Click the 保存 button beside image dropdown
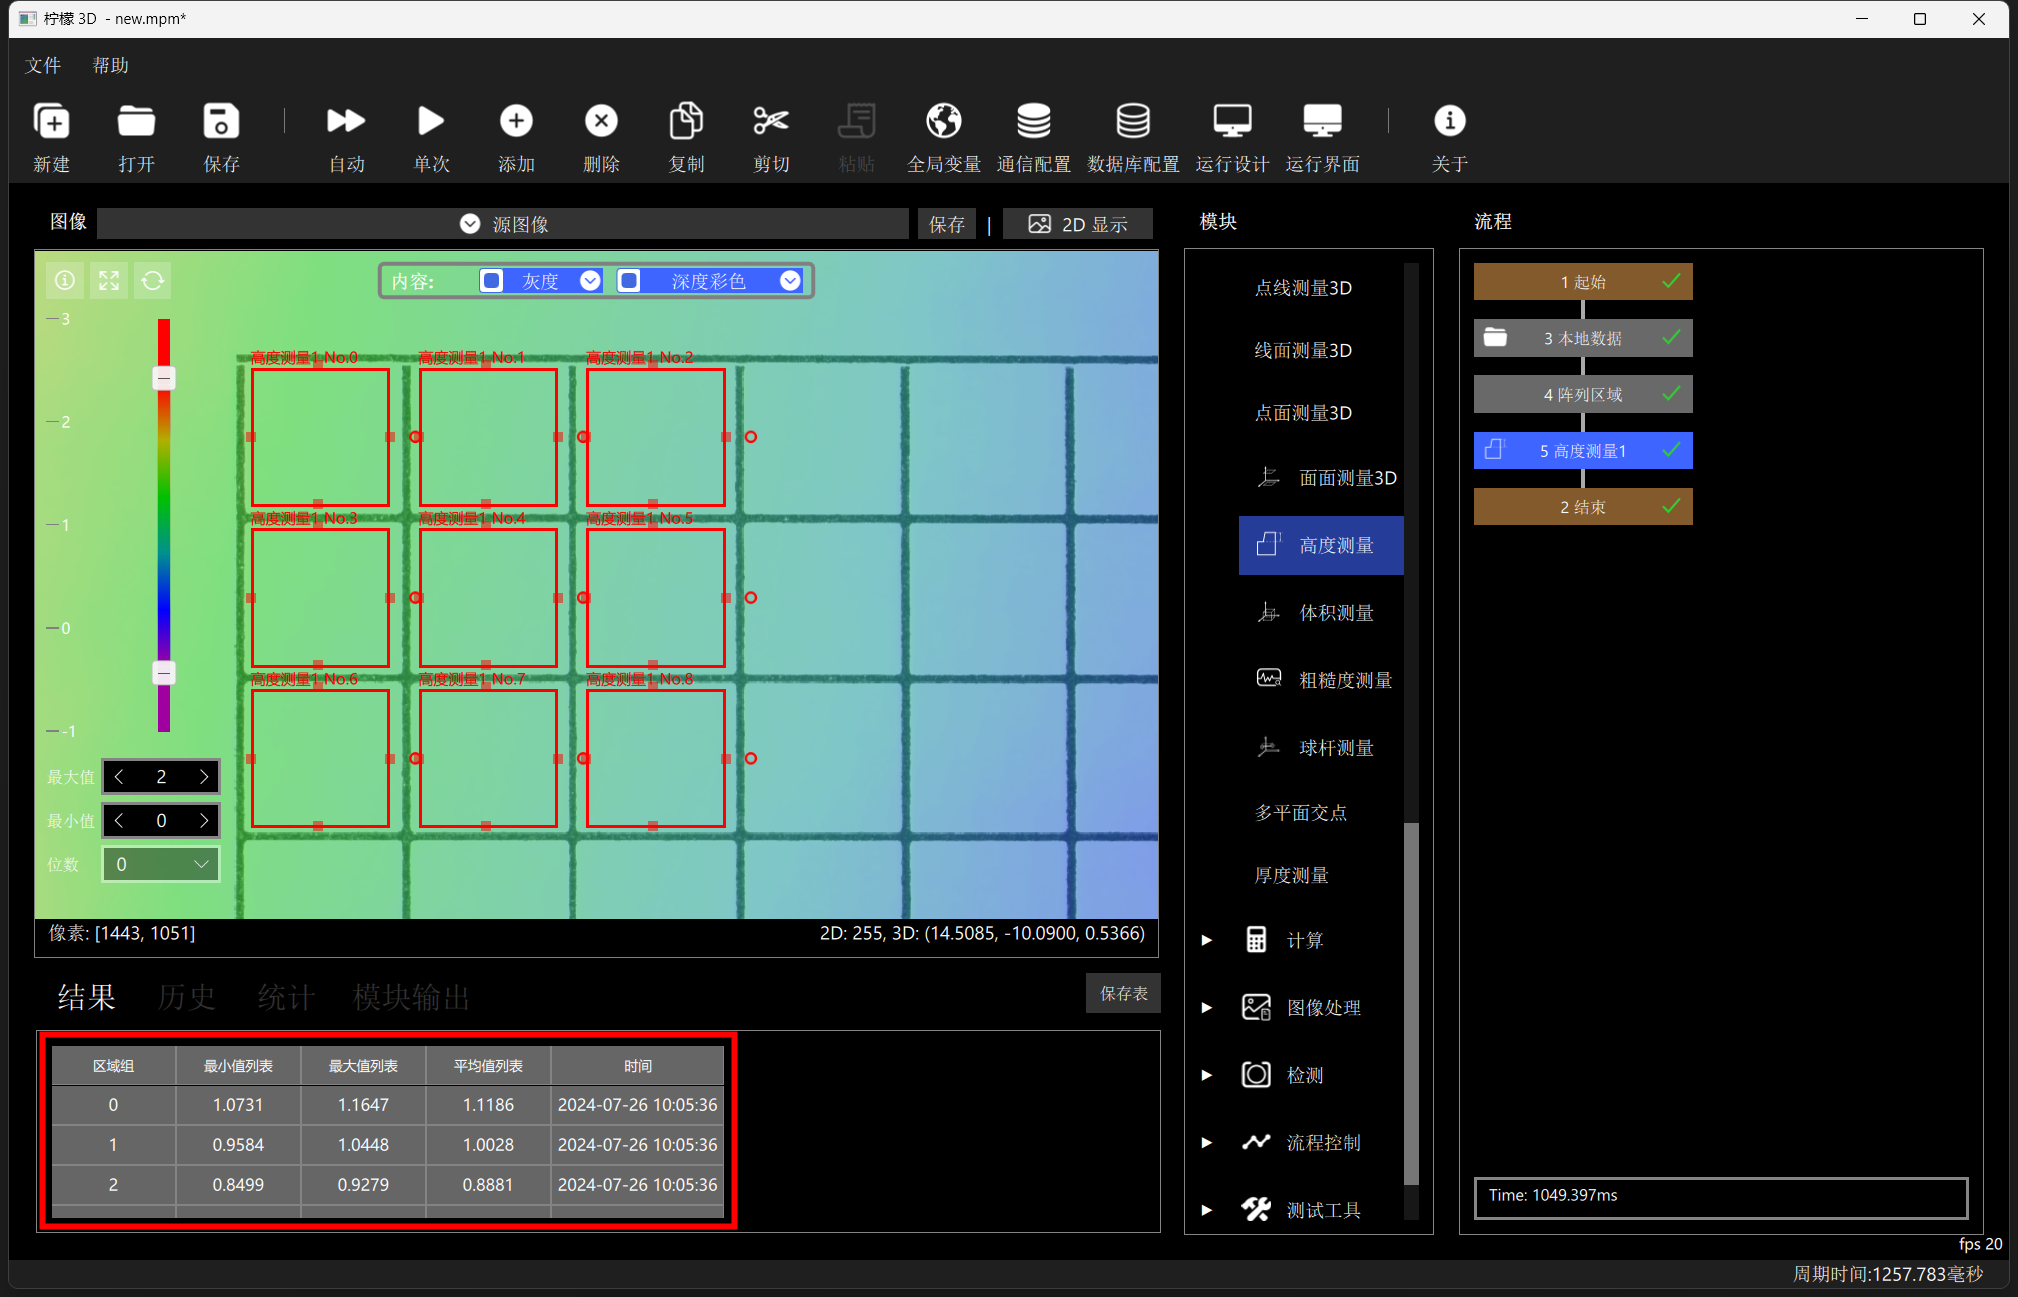The width and height of the screenshot is (2018, 1297). click(x=947, y=224)
